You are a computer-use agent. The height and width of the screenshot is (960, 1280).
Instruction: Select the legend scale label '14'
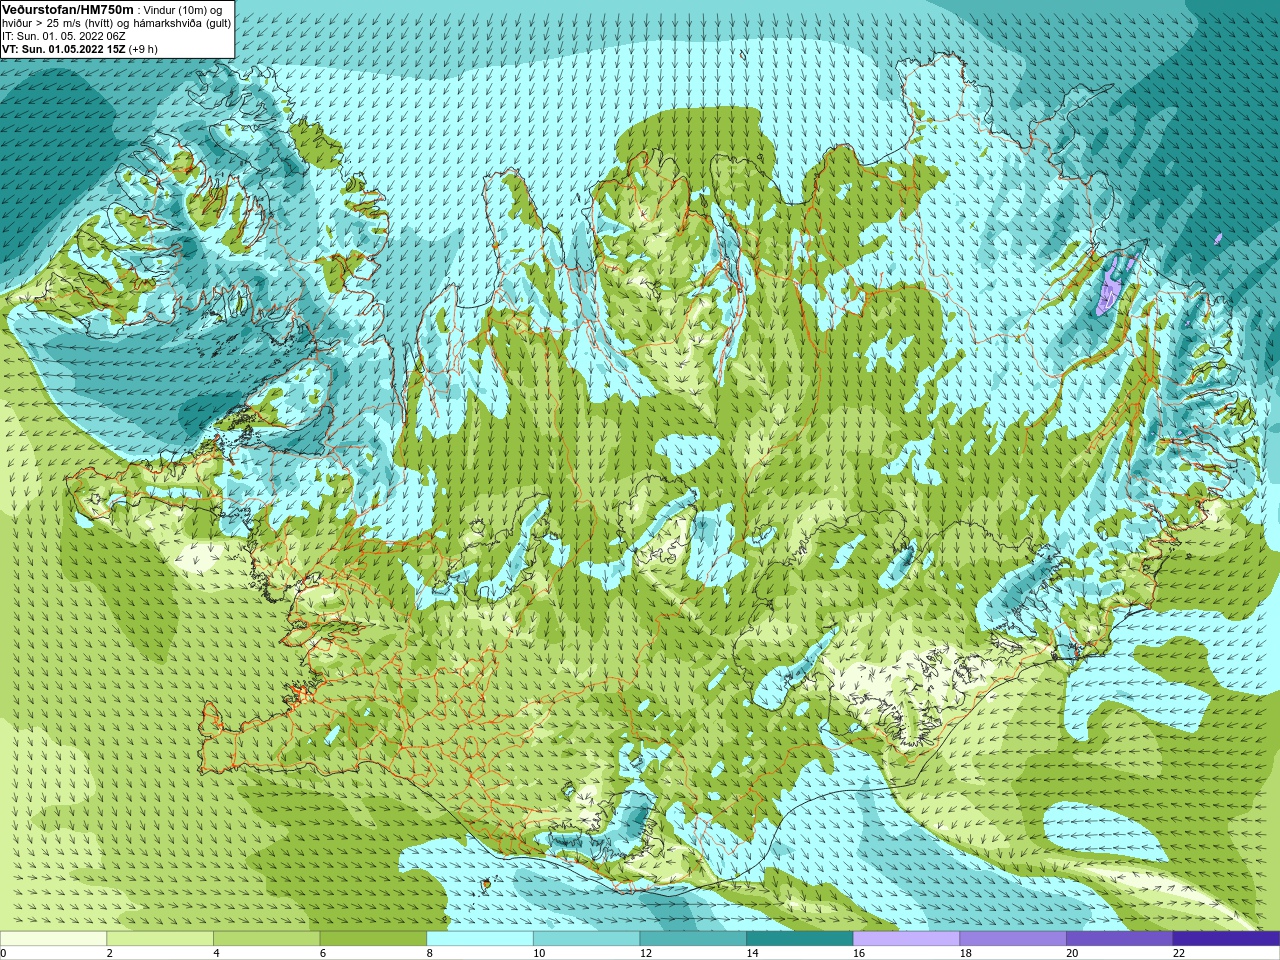click(x=752, y=953)
